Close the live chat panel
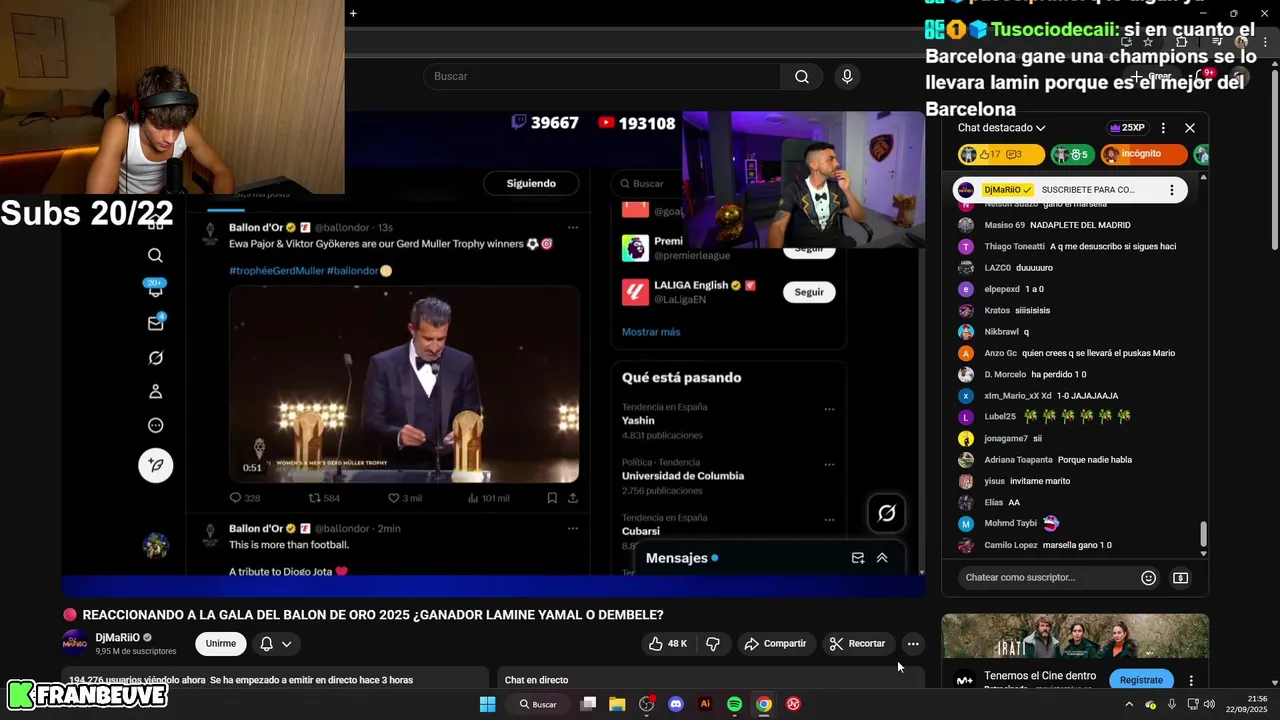Image resolution: width=1280 pixels, height=720 pixels. [1190, 128]
